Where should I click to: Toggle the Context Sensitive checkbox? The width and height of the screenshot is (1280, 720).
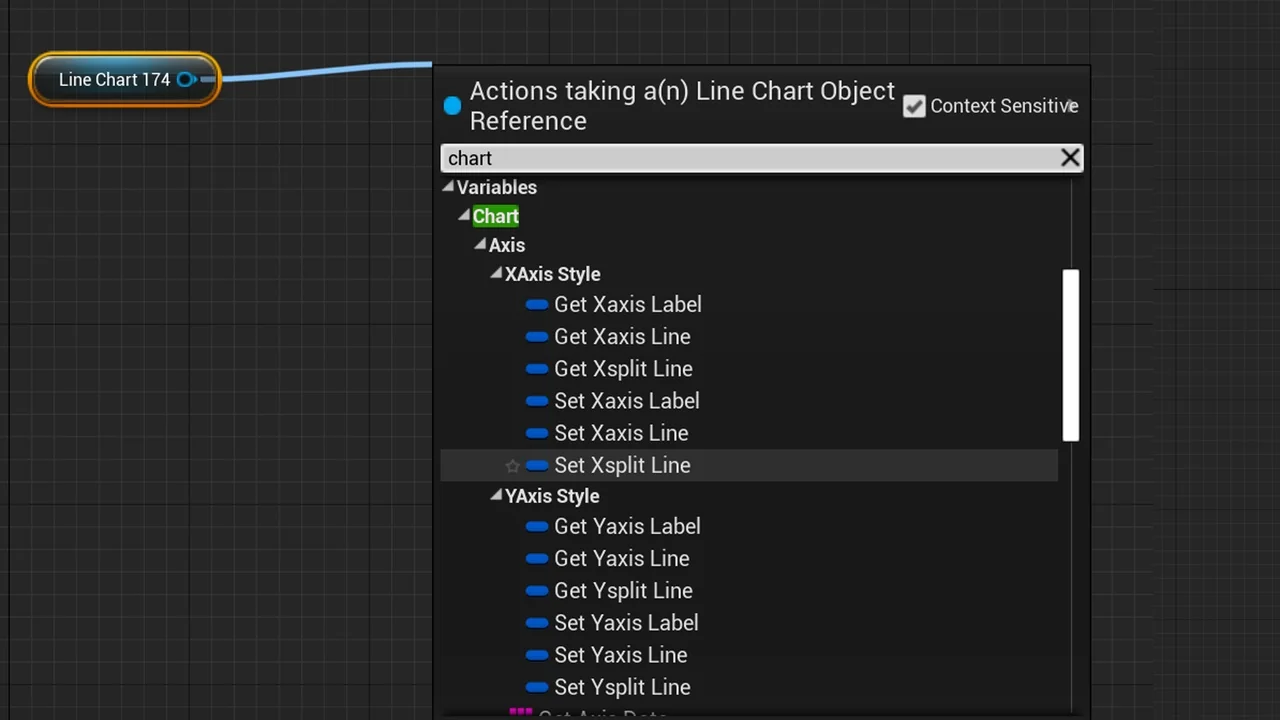914,106
